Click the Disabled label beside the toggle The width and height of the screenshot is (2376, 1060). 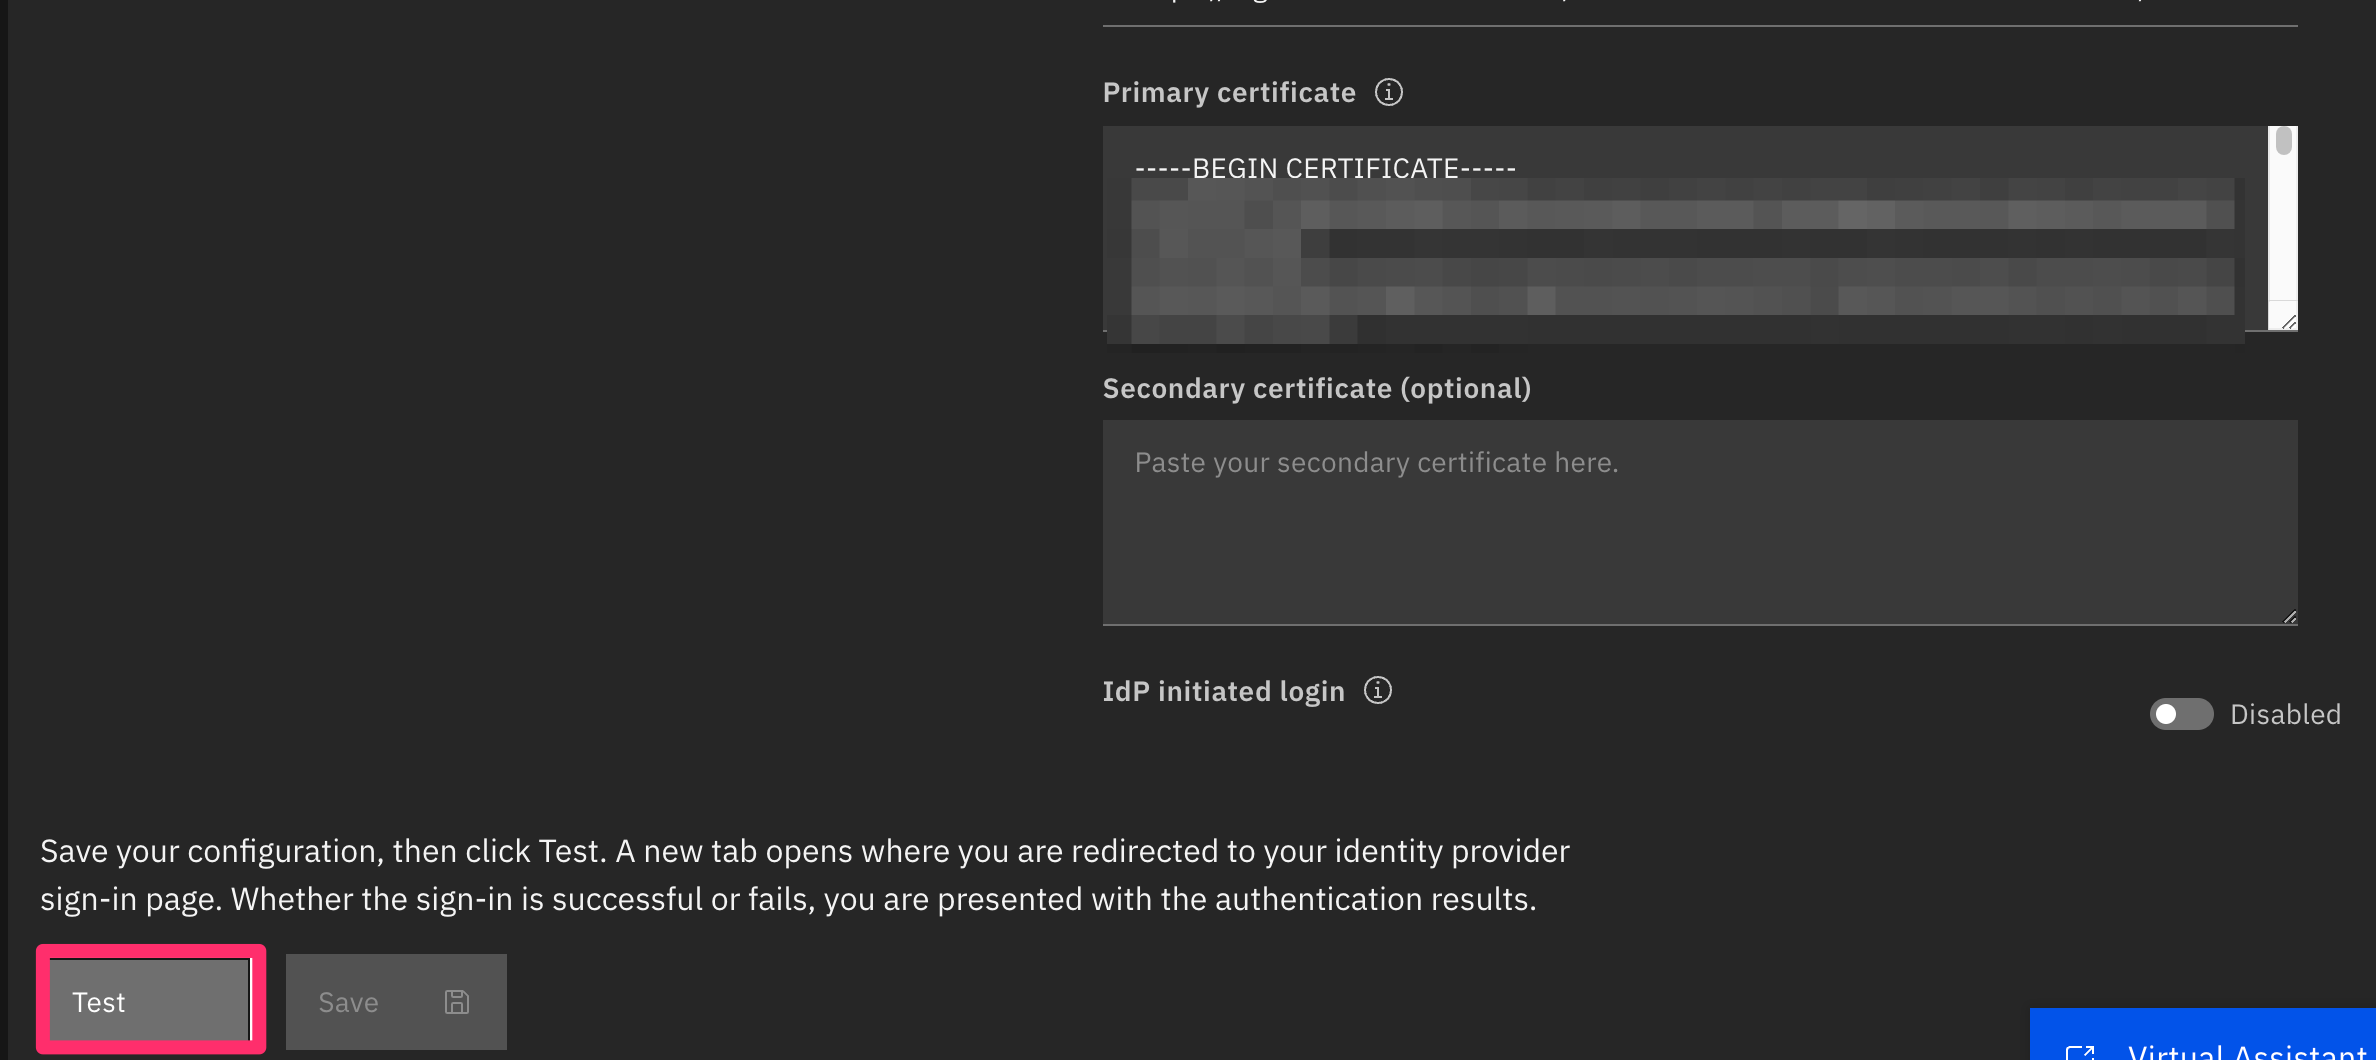pos(2285,714)
